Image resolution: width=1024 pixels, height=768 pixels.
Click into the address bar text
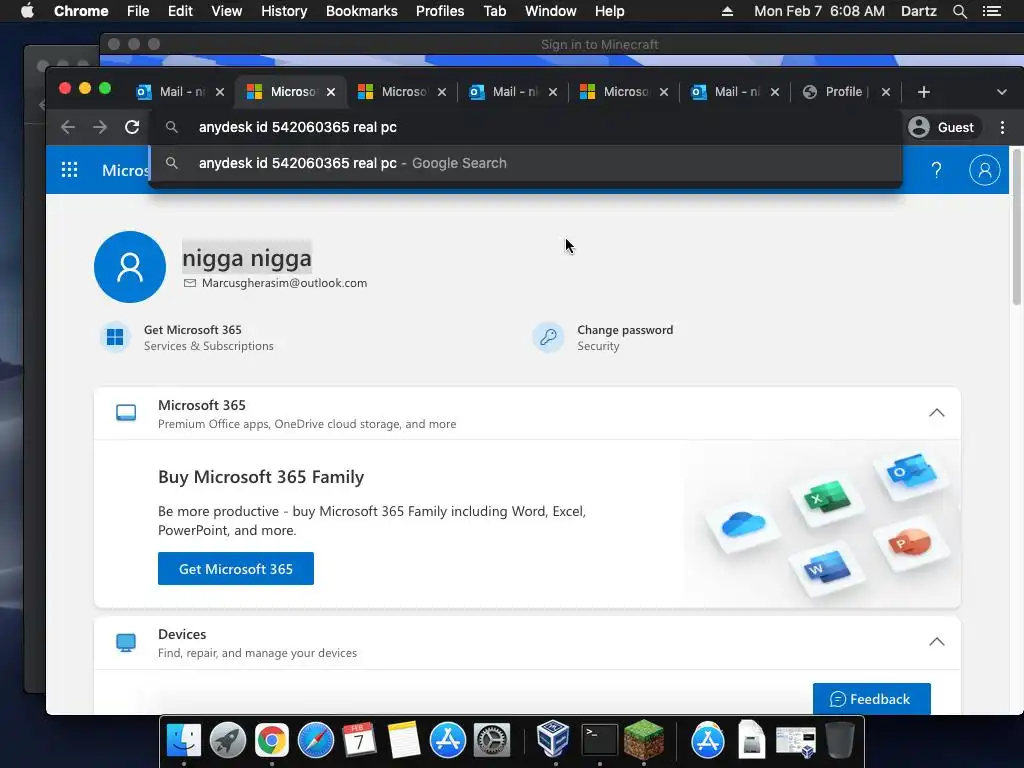(298, 127)
